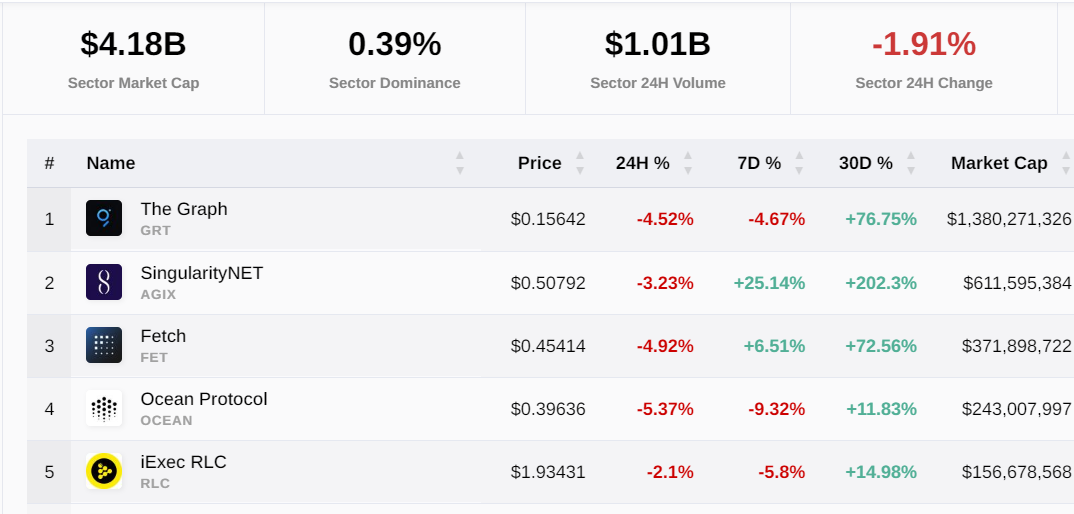The width and height of the screenshot is (1074, 514).
Task: Select The Graph price $0.15642
Action: pyautogui.click(x=548, y=219)
